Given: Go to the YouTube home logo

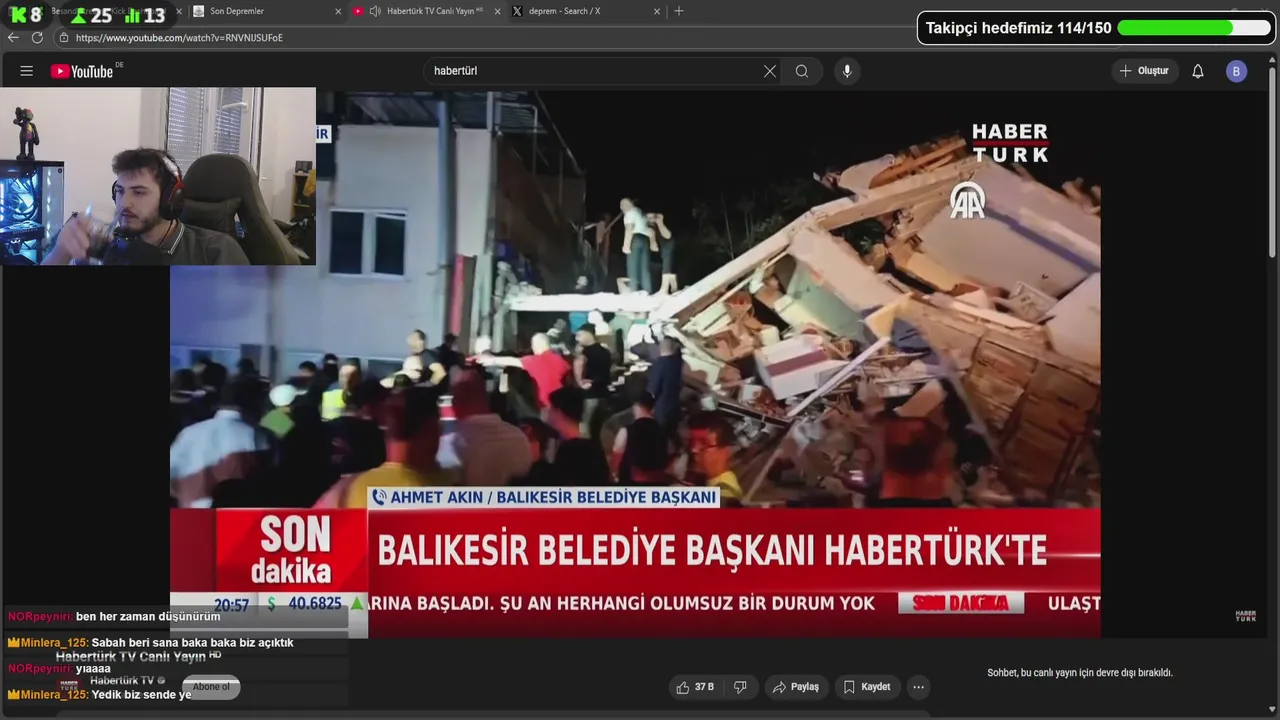Looking at the screenshot, I should (82, 71).
